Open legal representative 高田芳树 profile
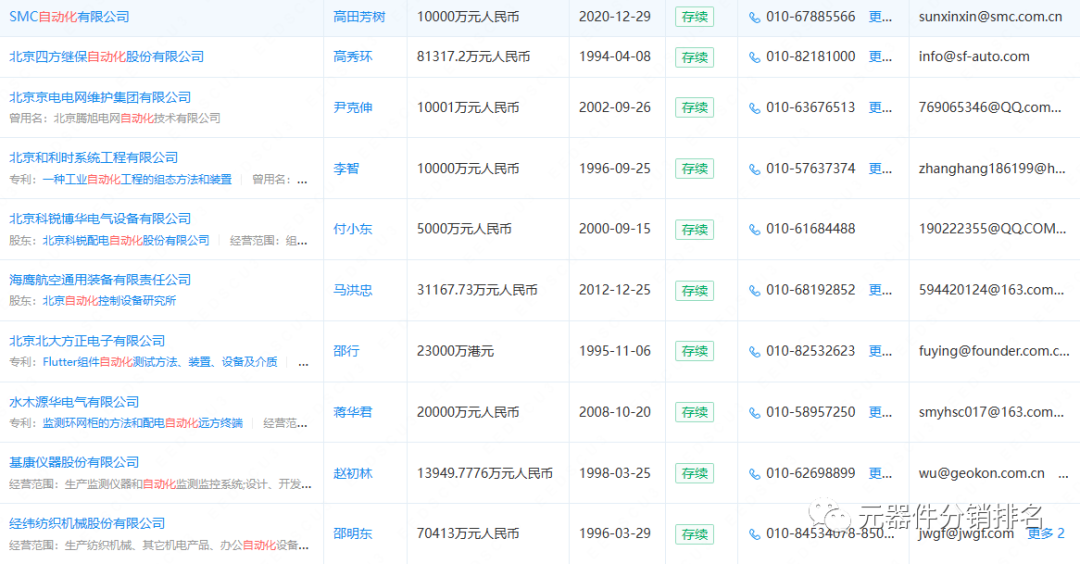 359,17
